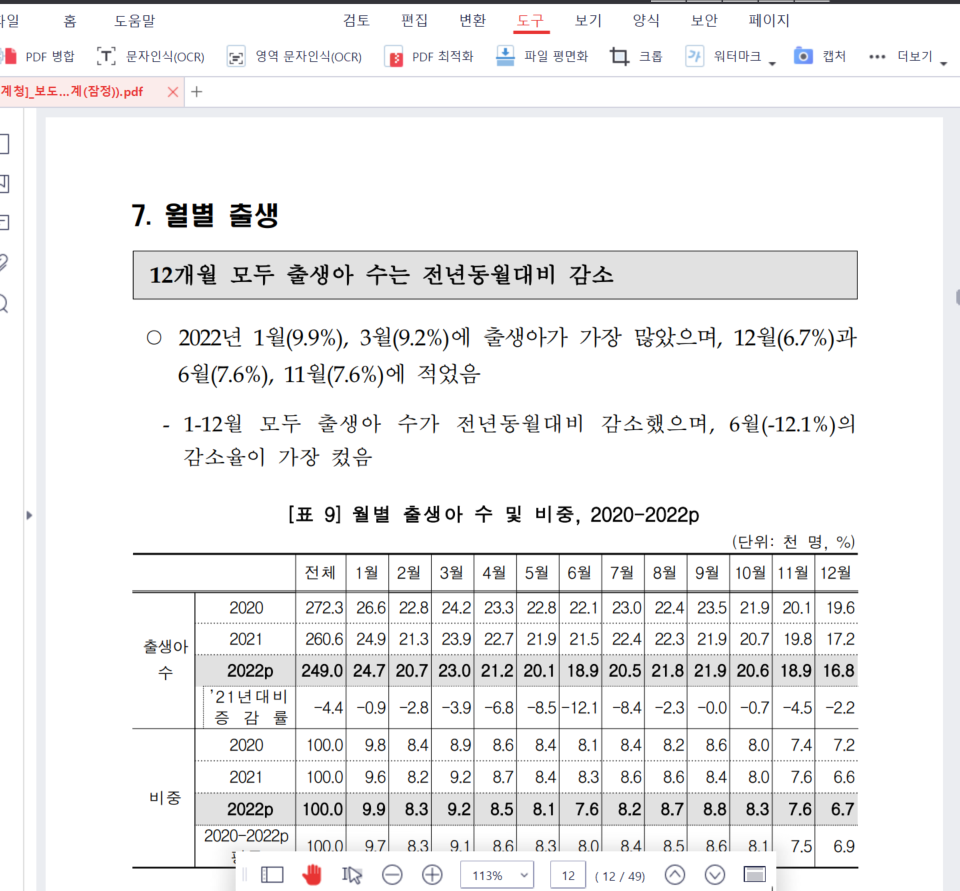960x891 pixels.
Task: Run 영역 문자인식(OCR) tool
Action: (x=294, y=56)
